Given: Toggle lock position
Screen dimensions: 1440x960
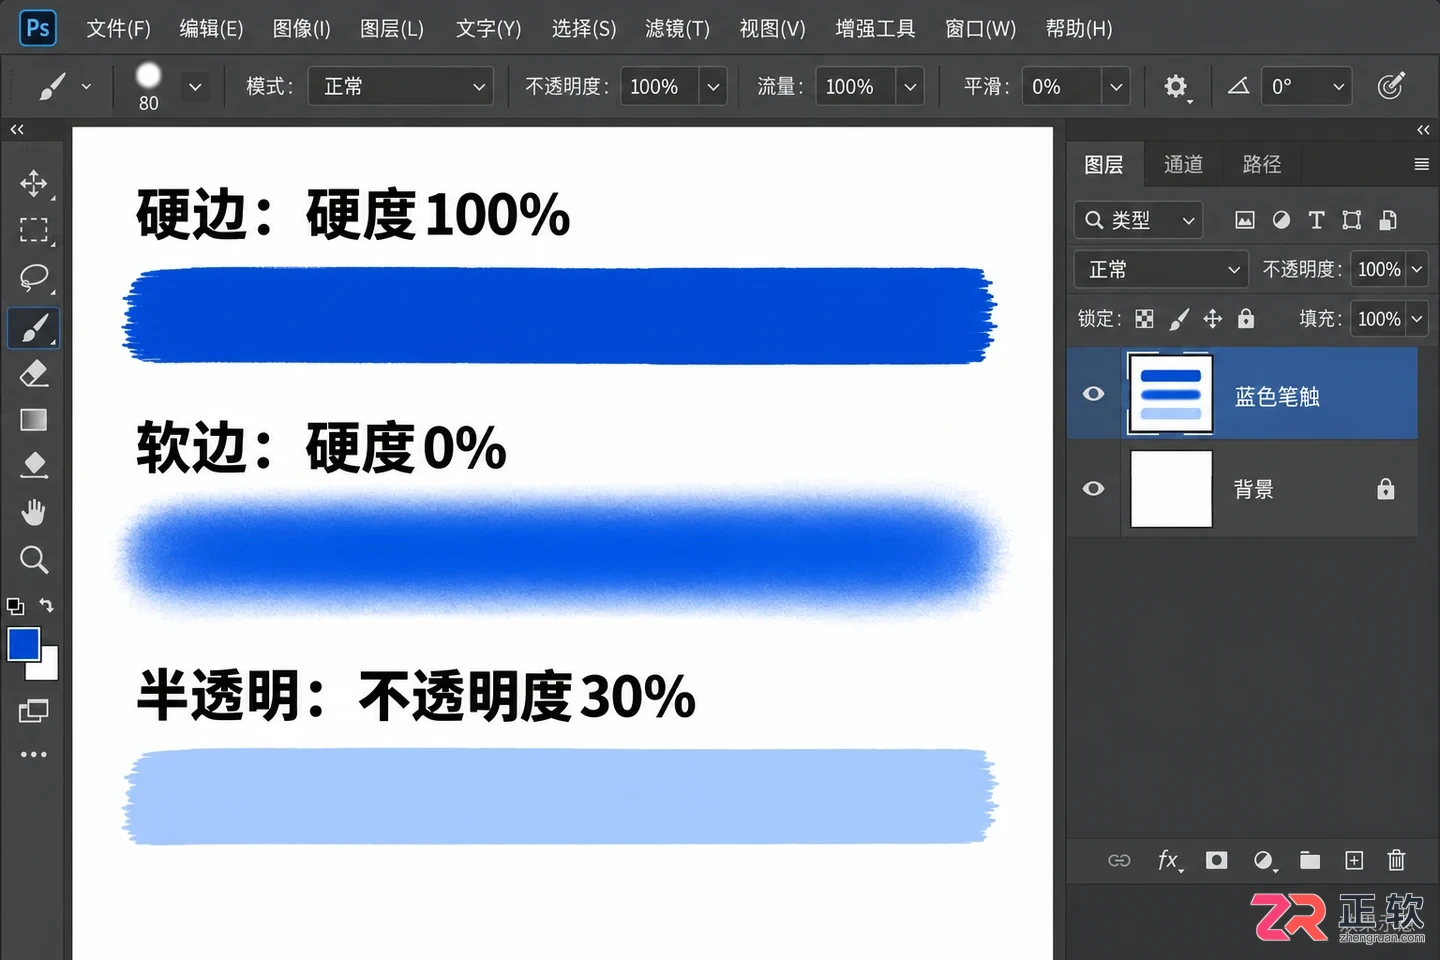Looking at the screenshot, I should (x=1213, y=319).
